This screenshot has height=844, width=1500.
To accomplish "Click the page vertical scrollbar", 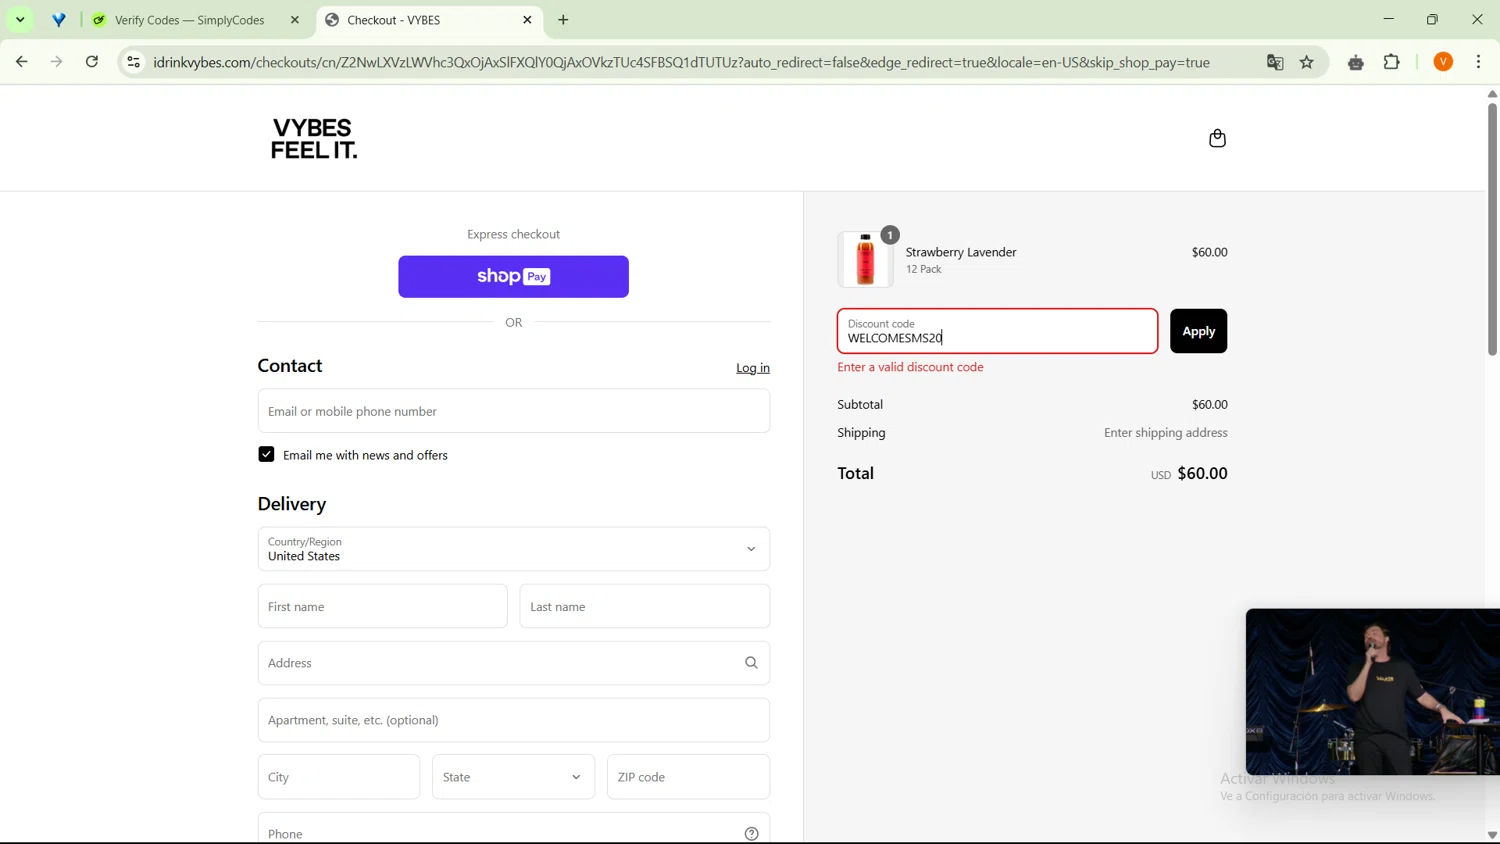I will (1492, 229).
